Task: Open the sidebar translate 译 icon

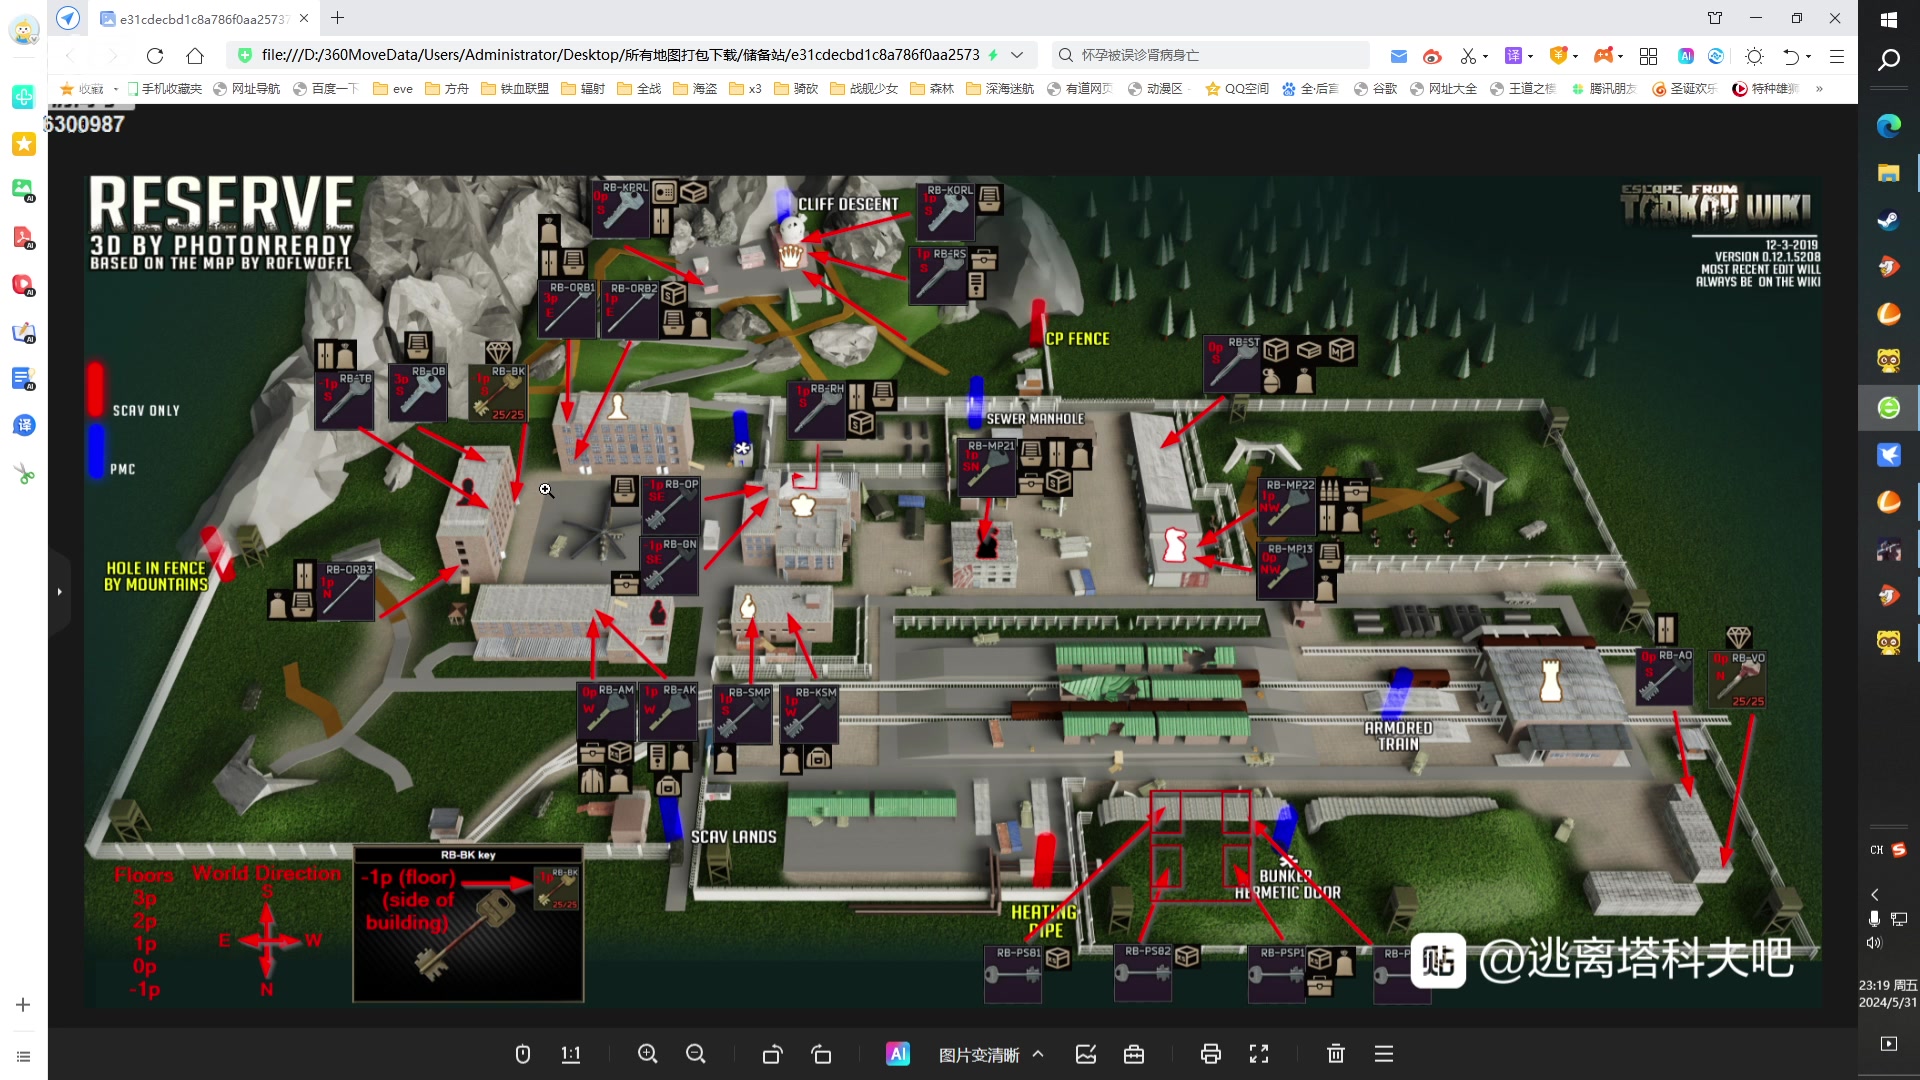Action: point(24,425)
